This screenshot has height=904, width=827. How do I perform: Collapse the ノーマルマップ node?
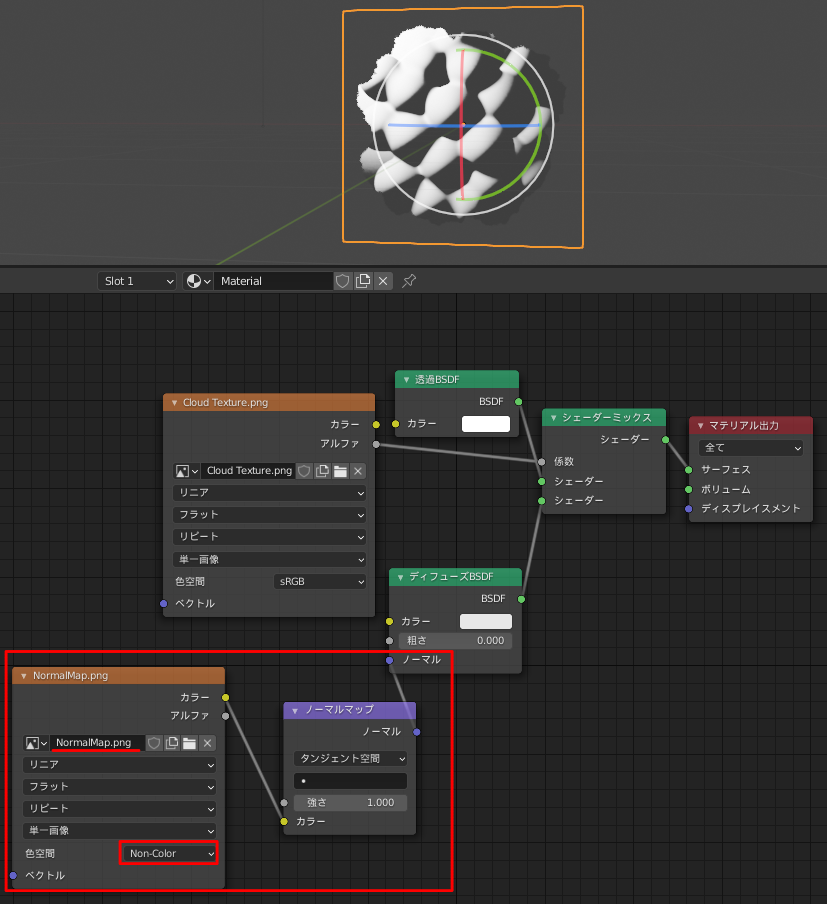pos(295,710)
